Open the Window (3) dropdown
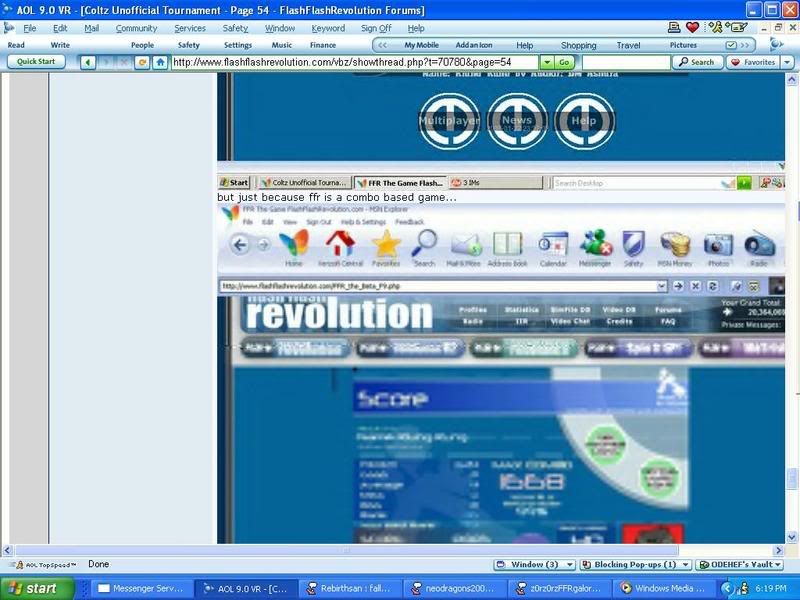800x600 pixels. (535, 565)
